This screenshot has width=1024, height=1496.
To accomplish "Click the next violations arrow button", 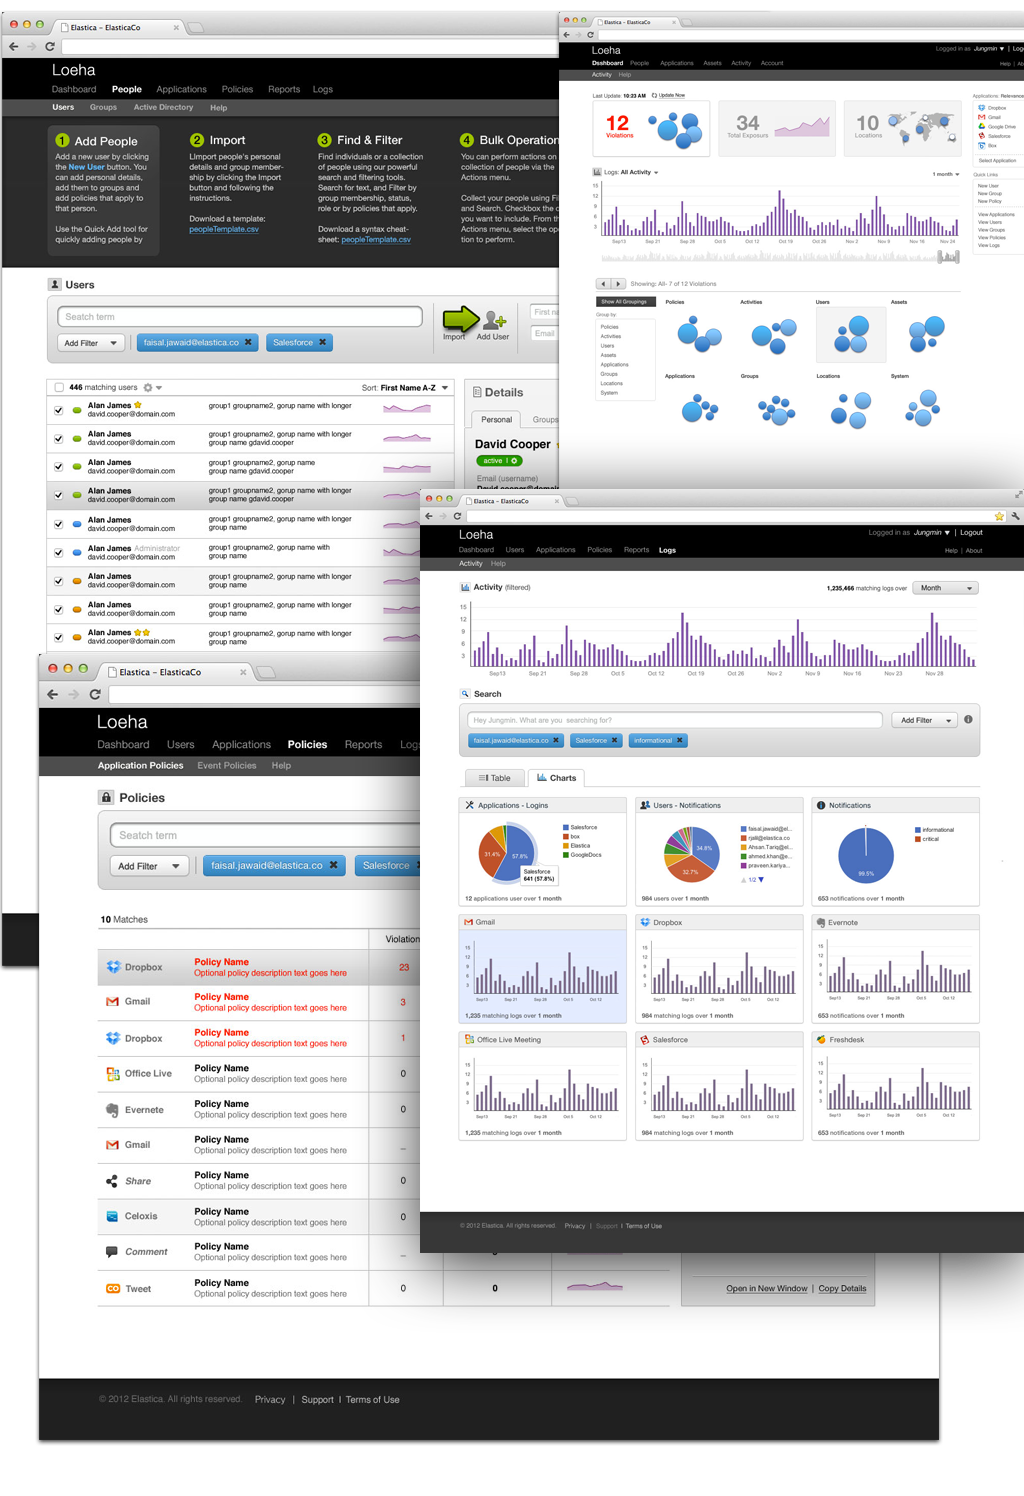I will pyautogui.click(x=618, y=284).
